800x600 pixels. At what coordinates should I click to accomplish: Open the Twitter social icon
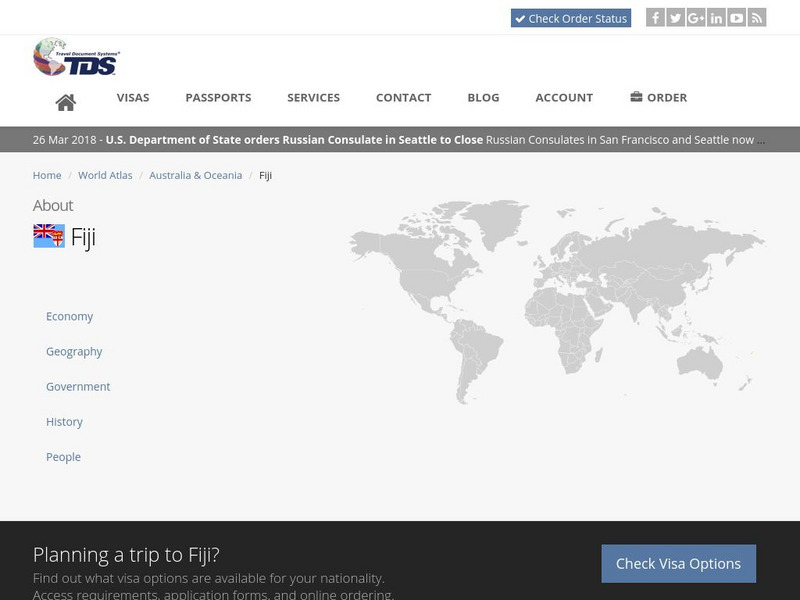[676, 18]
